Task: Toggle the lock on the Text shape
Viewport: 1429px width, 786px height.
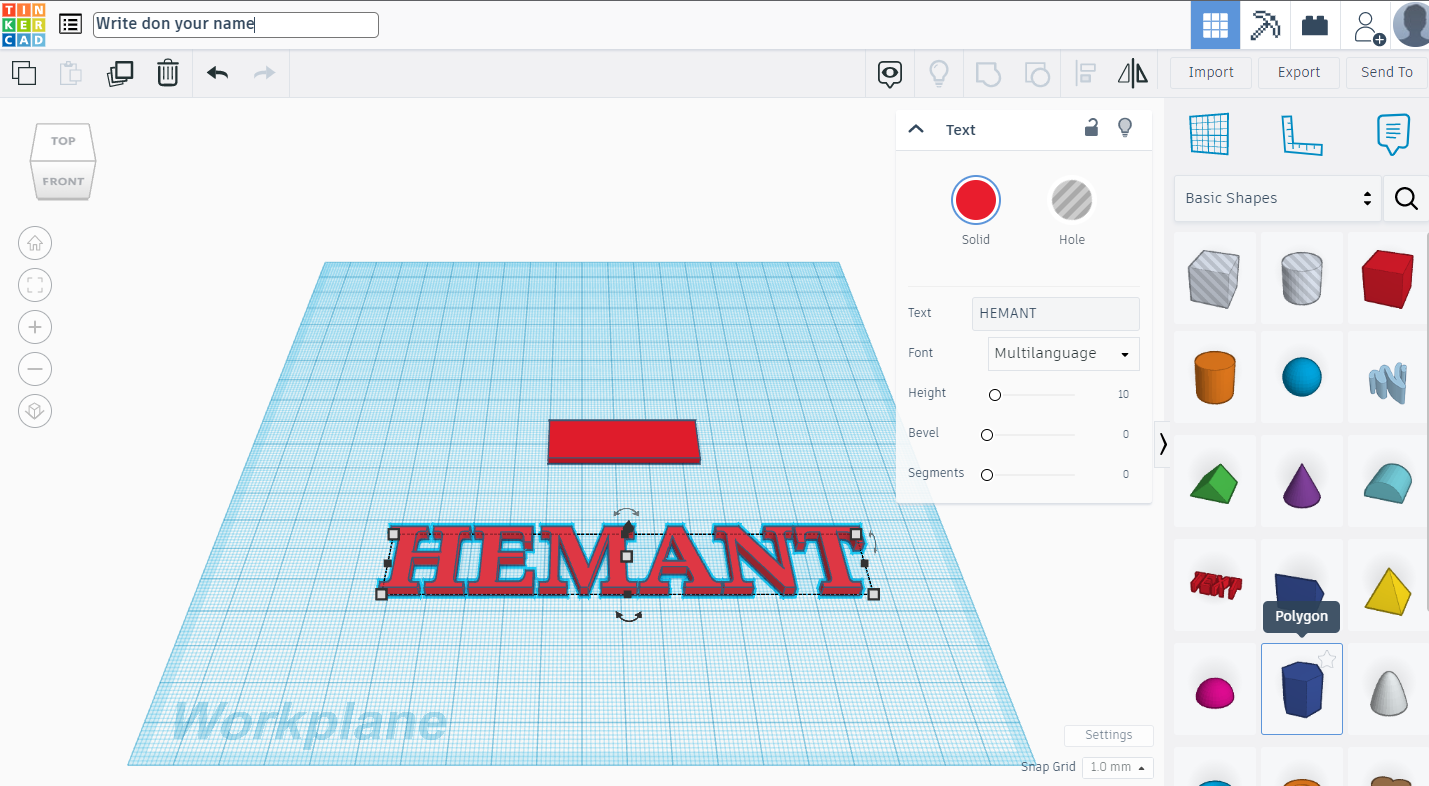Action: (x=1091, y=128)
